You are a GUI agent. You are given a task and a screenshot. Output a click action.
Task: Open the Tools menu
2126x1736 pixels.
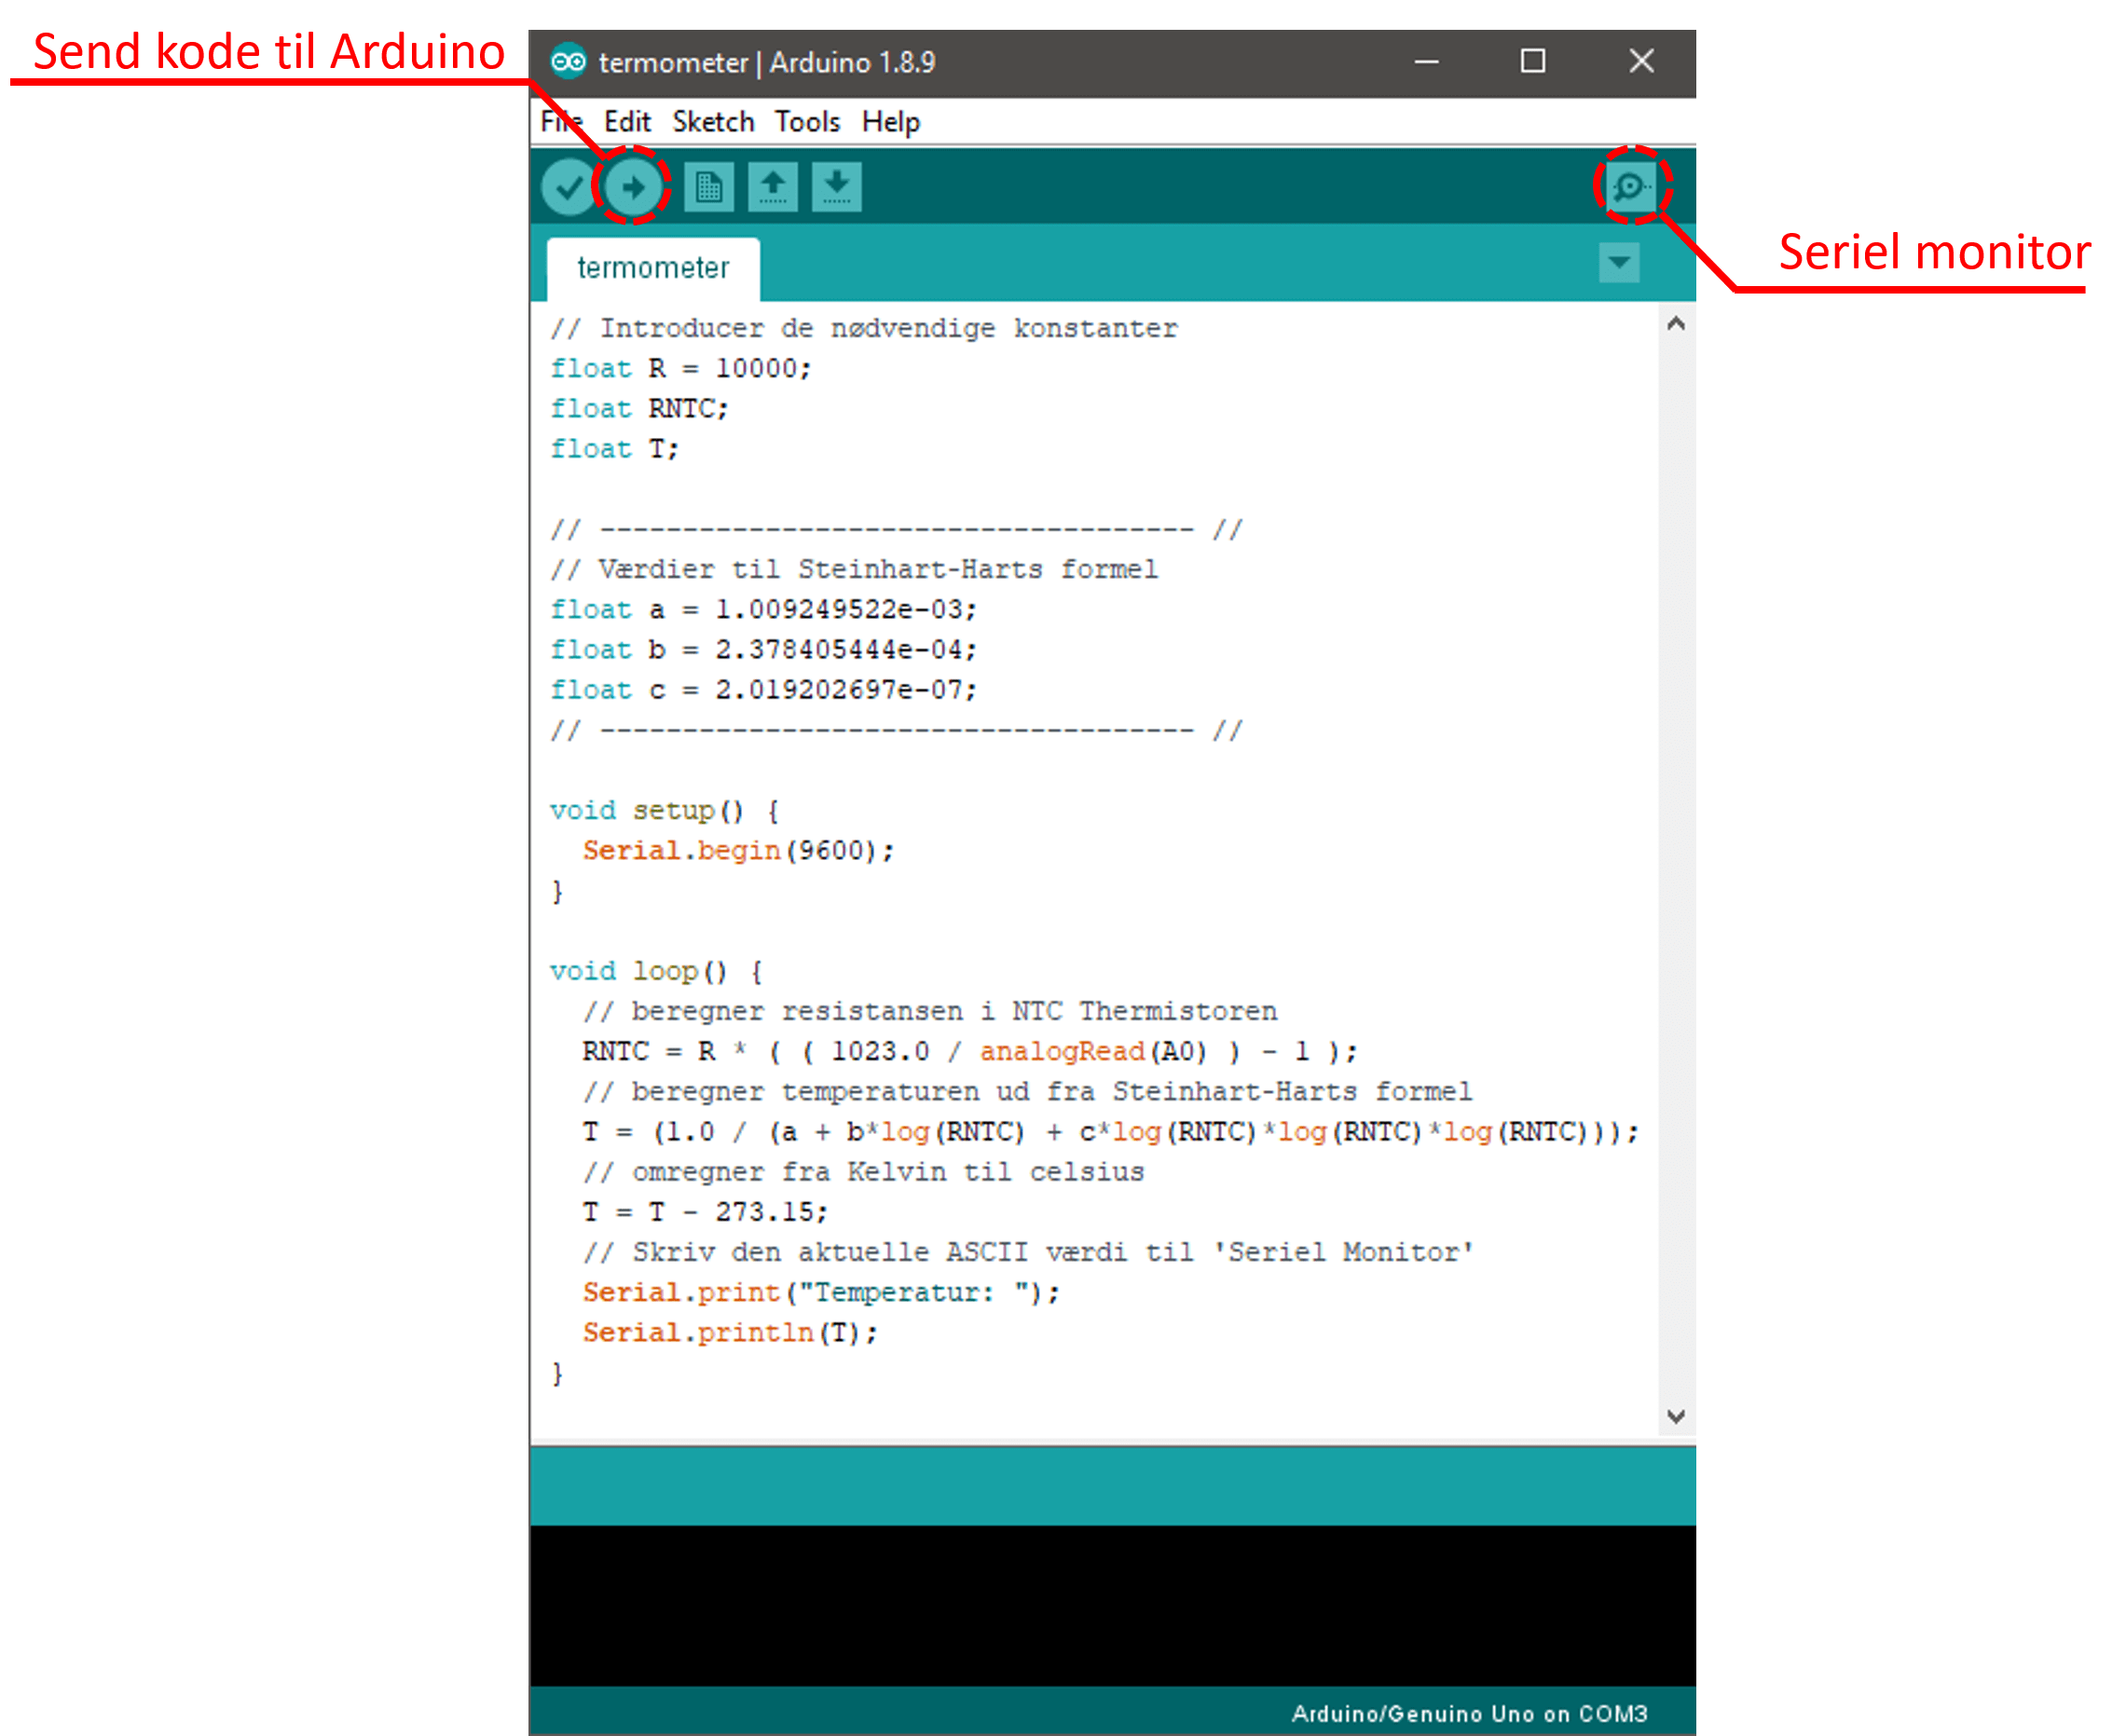807,122
